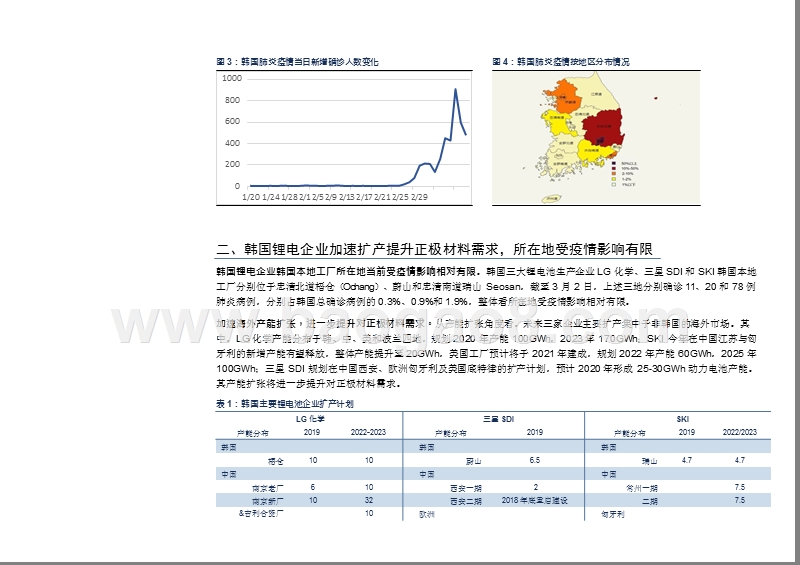Click the "梧仓" table cell
The width and height of the screenshot is (800, 565).
[x=276, y=461]
